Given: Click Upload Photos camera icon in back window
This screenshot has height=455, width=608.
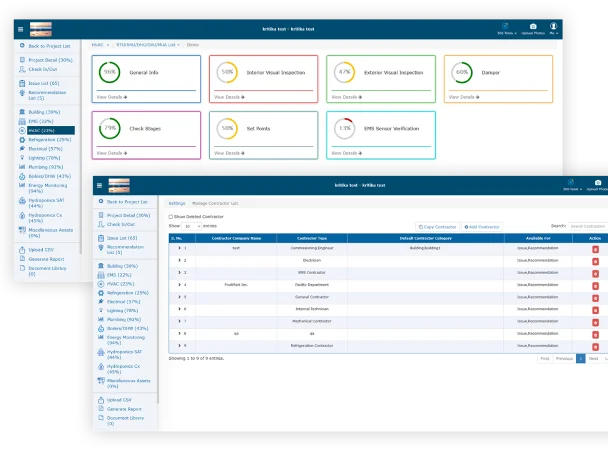Looking at the screenshot, I should [533, 26].
